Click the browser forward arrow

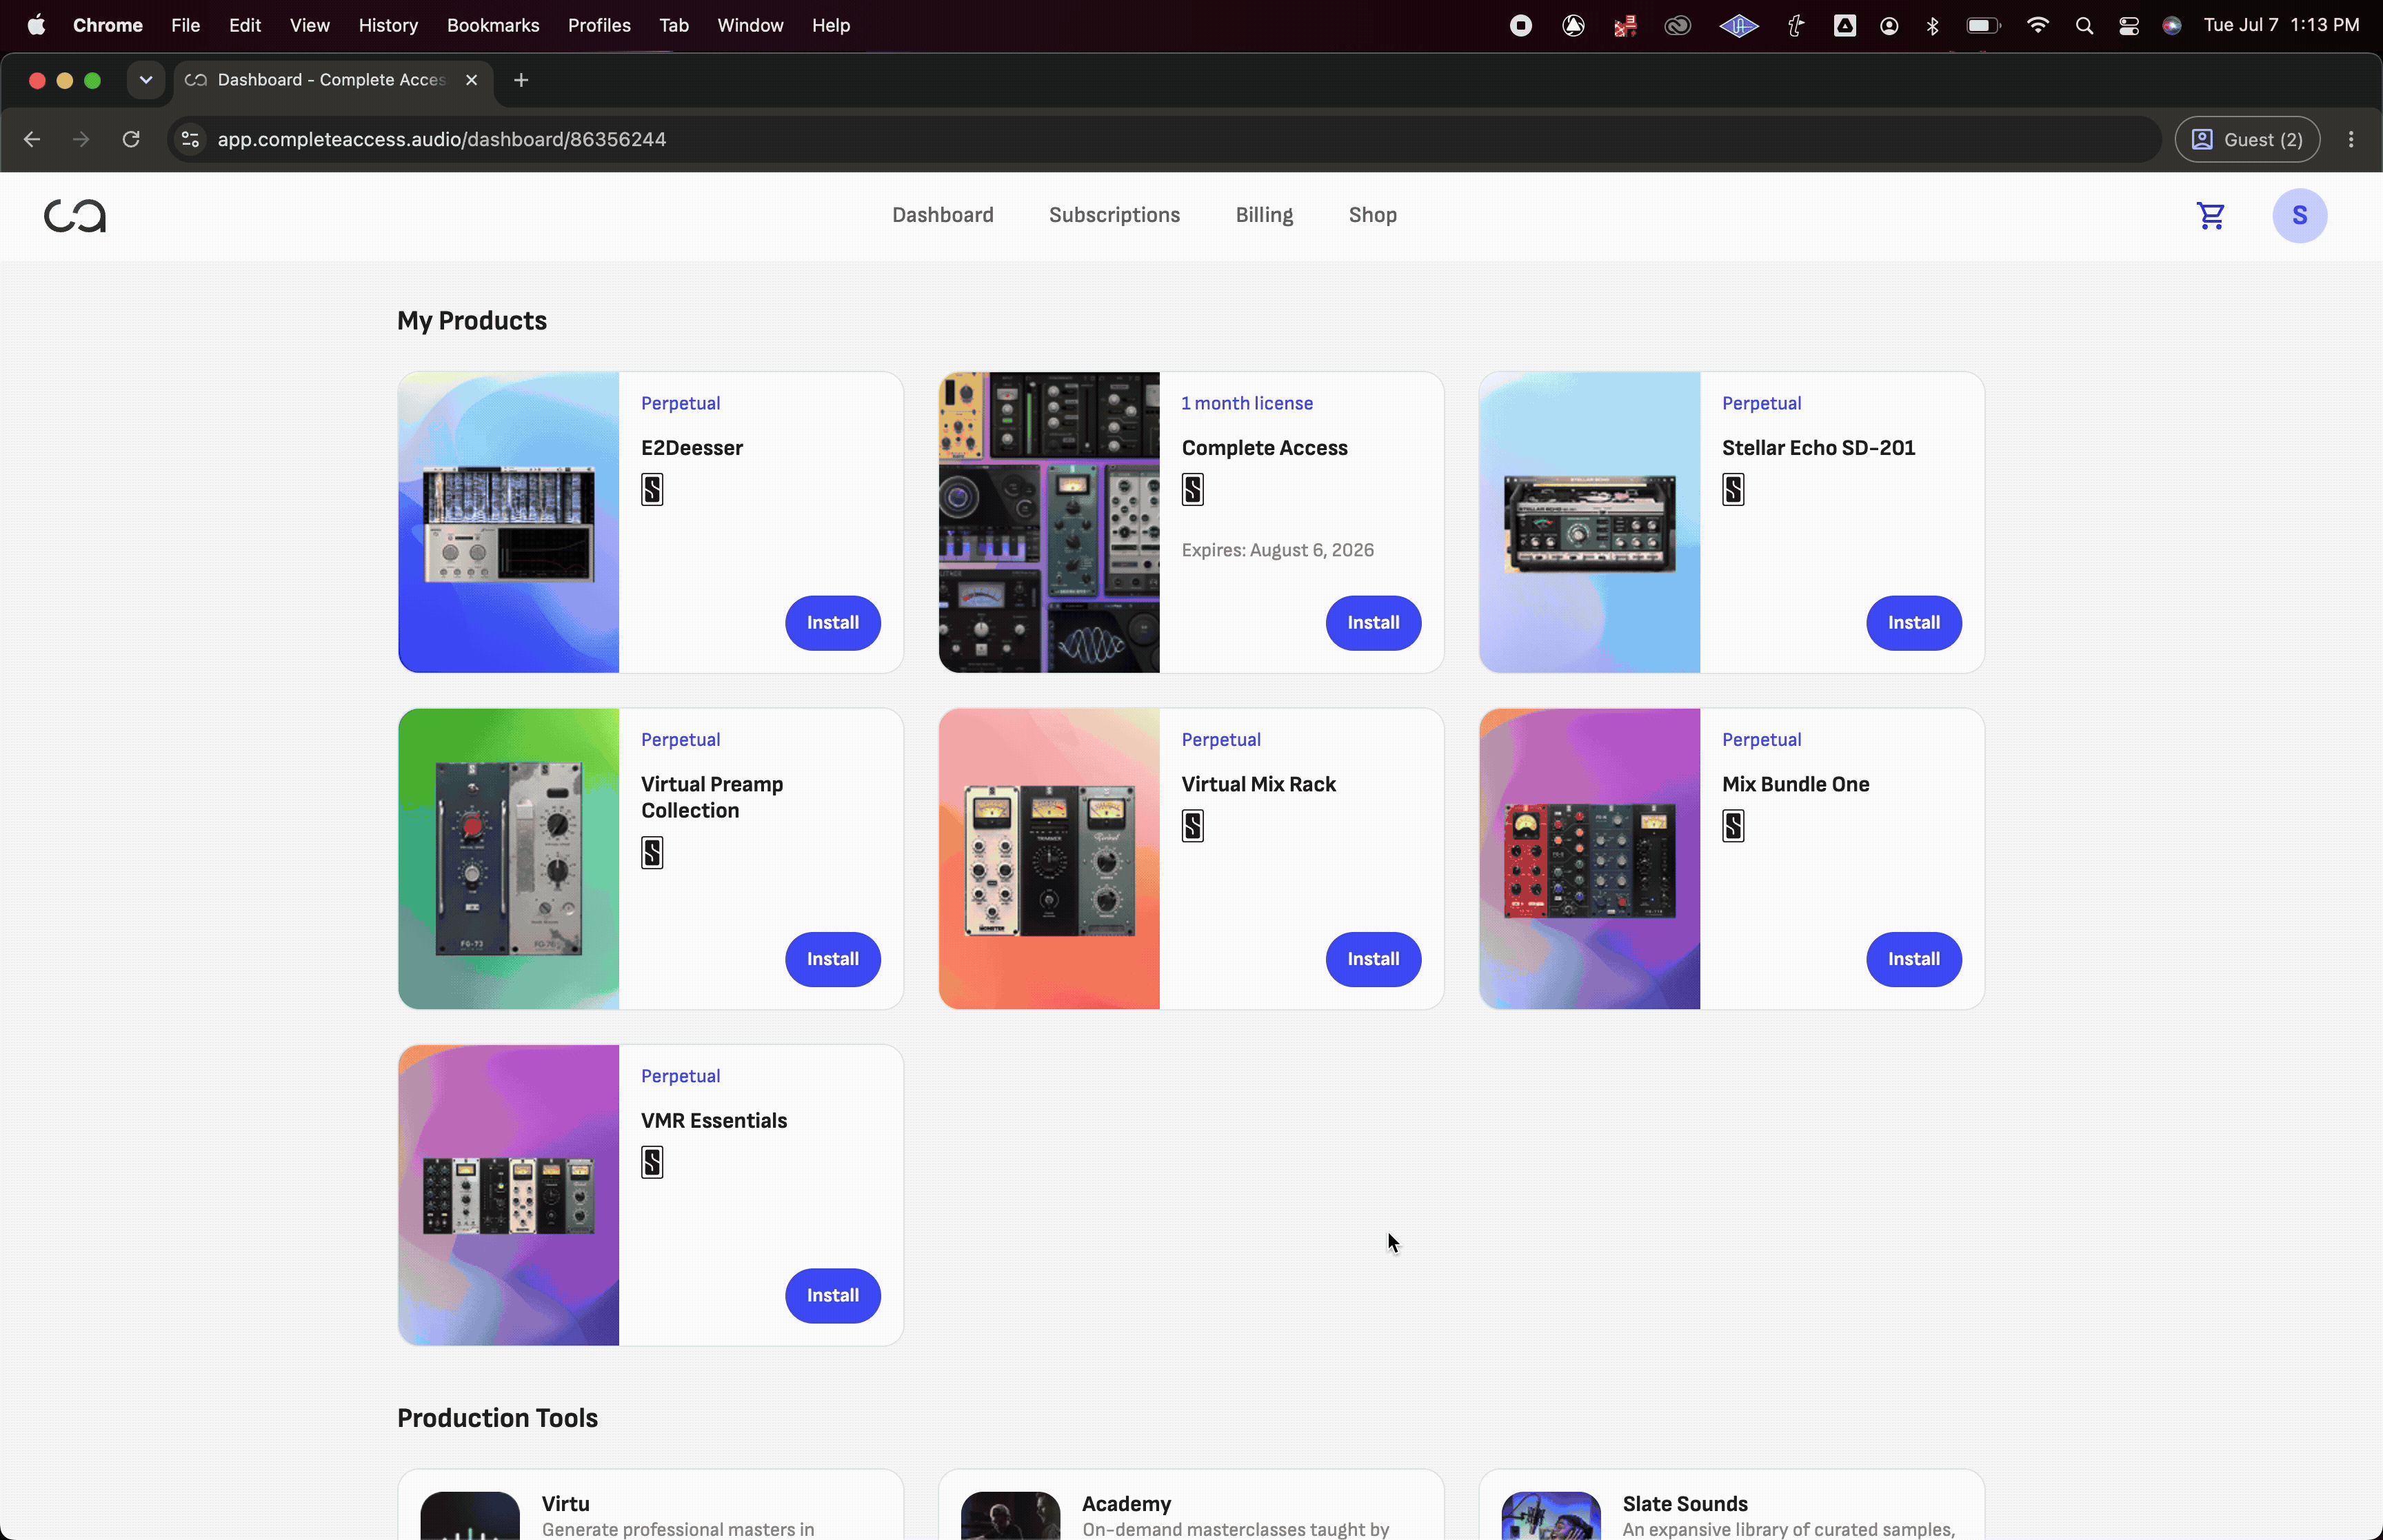(81, 140)
